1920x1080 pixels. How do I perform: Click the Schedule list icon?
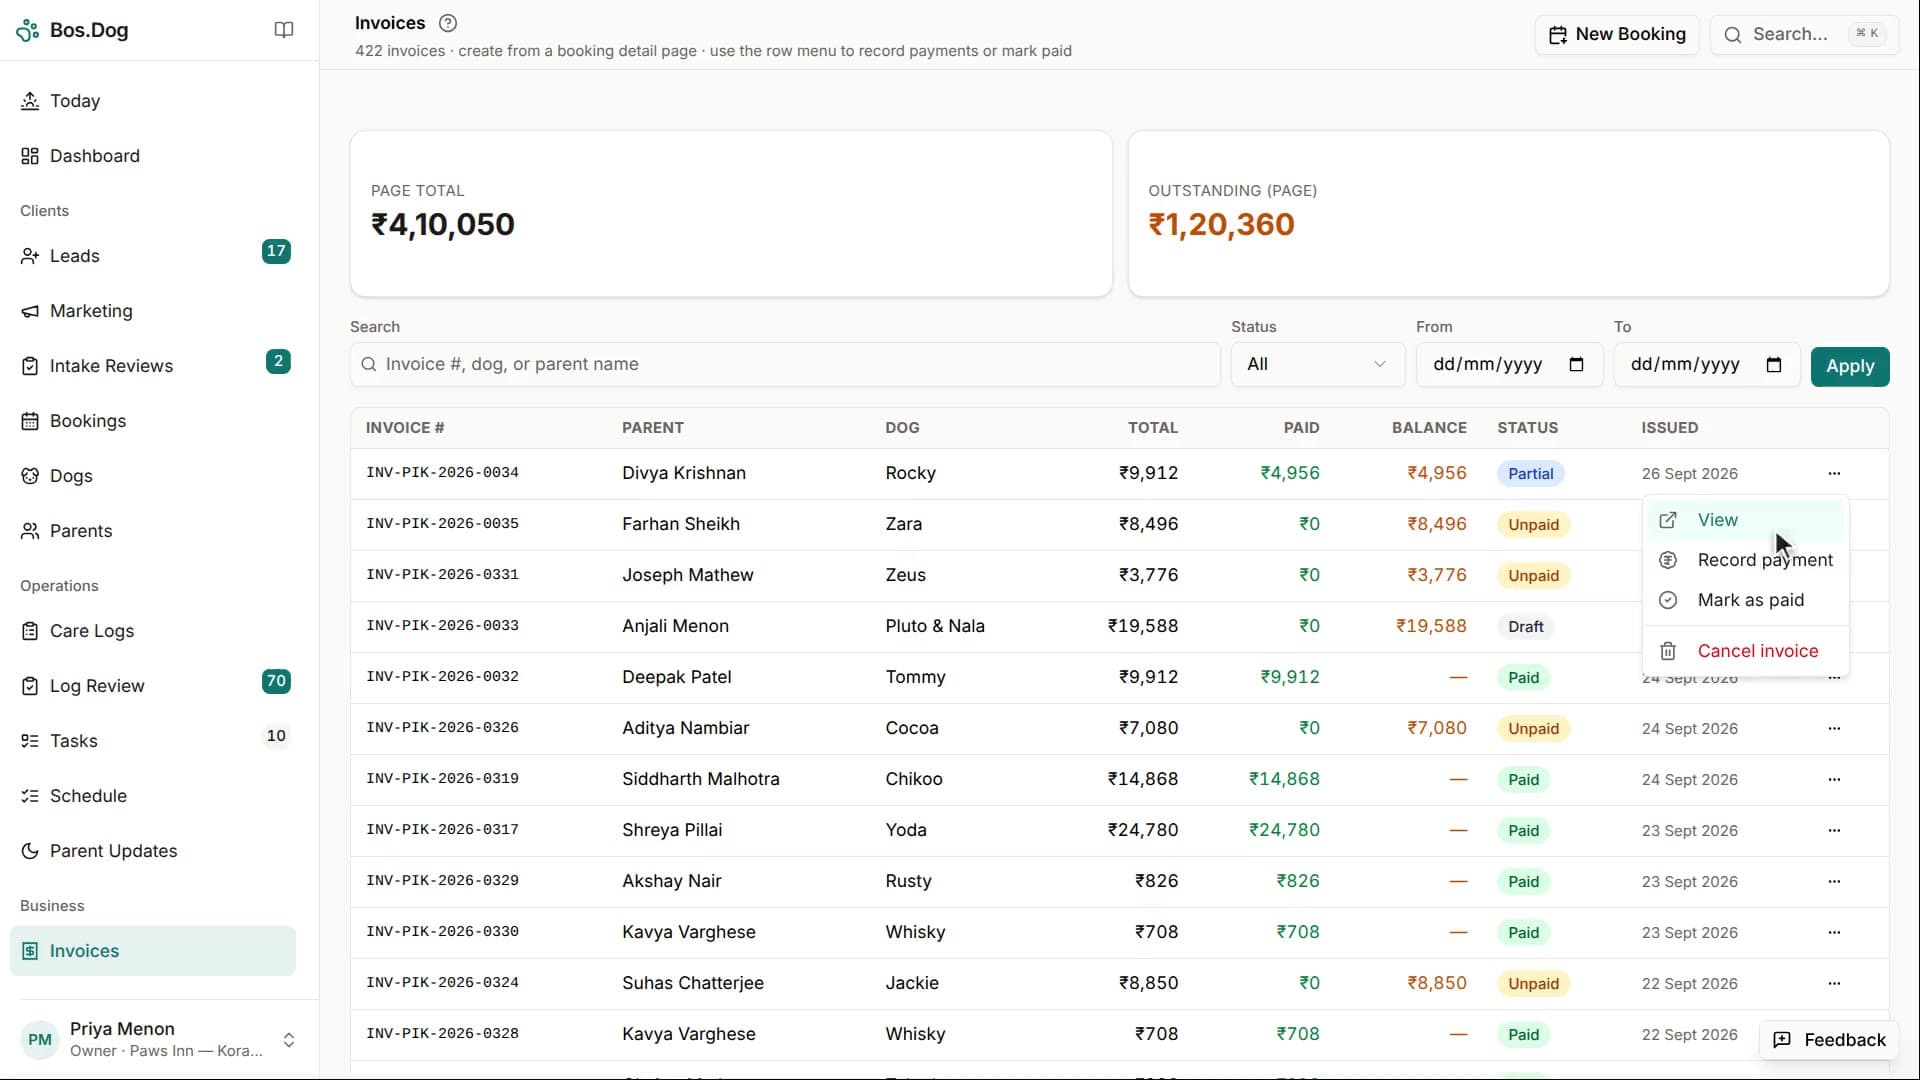pos(30,796)
